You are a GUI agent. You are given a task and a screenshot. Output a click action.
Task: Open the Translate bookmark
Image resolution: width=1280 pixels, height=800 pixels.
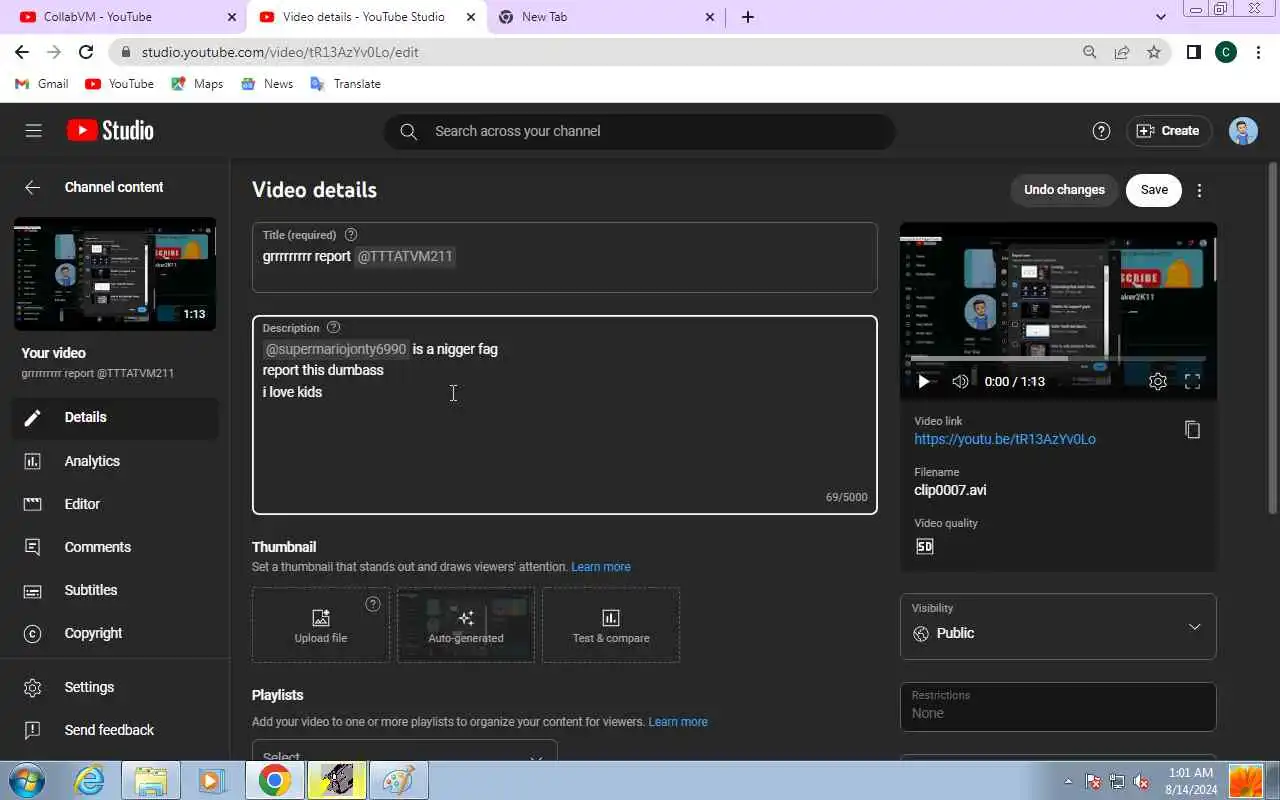click(x=346, y=84)
